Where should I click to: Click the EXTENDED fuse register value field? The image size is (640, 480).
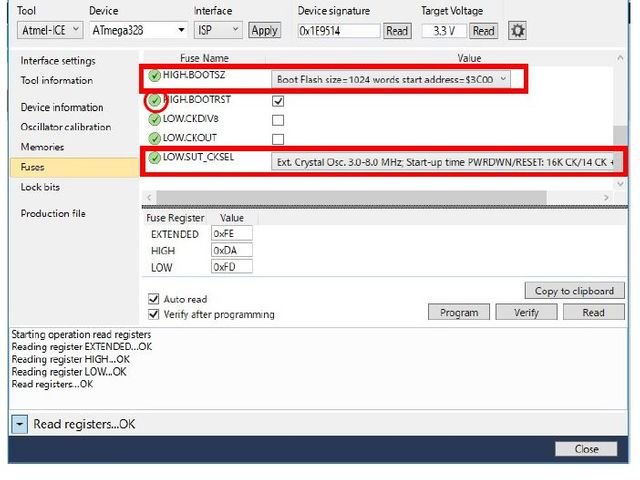(x=231, y=234)
